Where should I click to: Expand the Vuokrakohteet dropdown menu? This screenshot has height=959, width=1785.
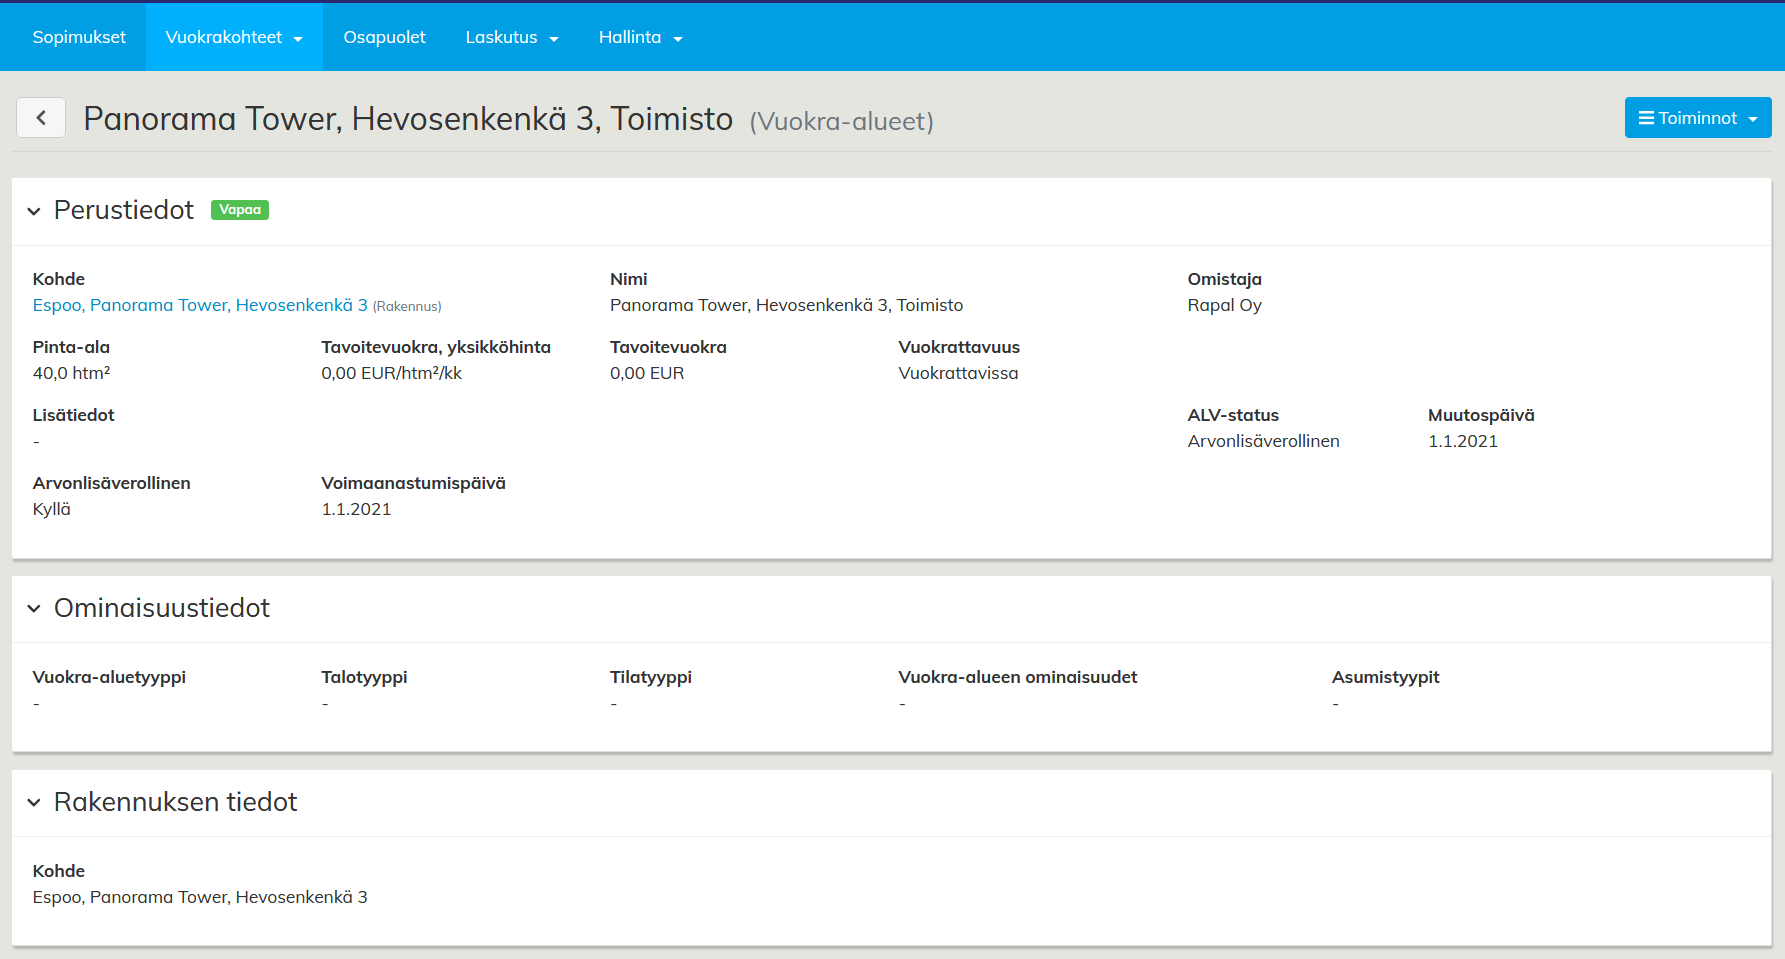point(233,37)
